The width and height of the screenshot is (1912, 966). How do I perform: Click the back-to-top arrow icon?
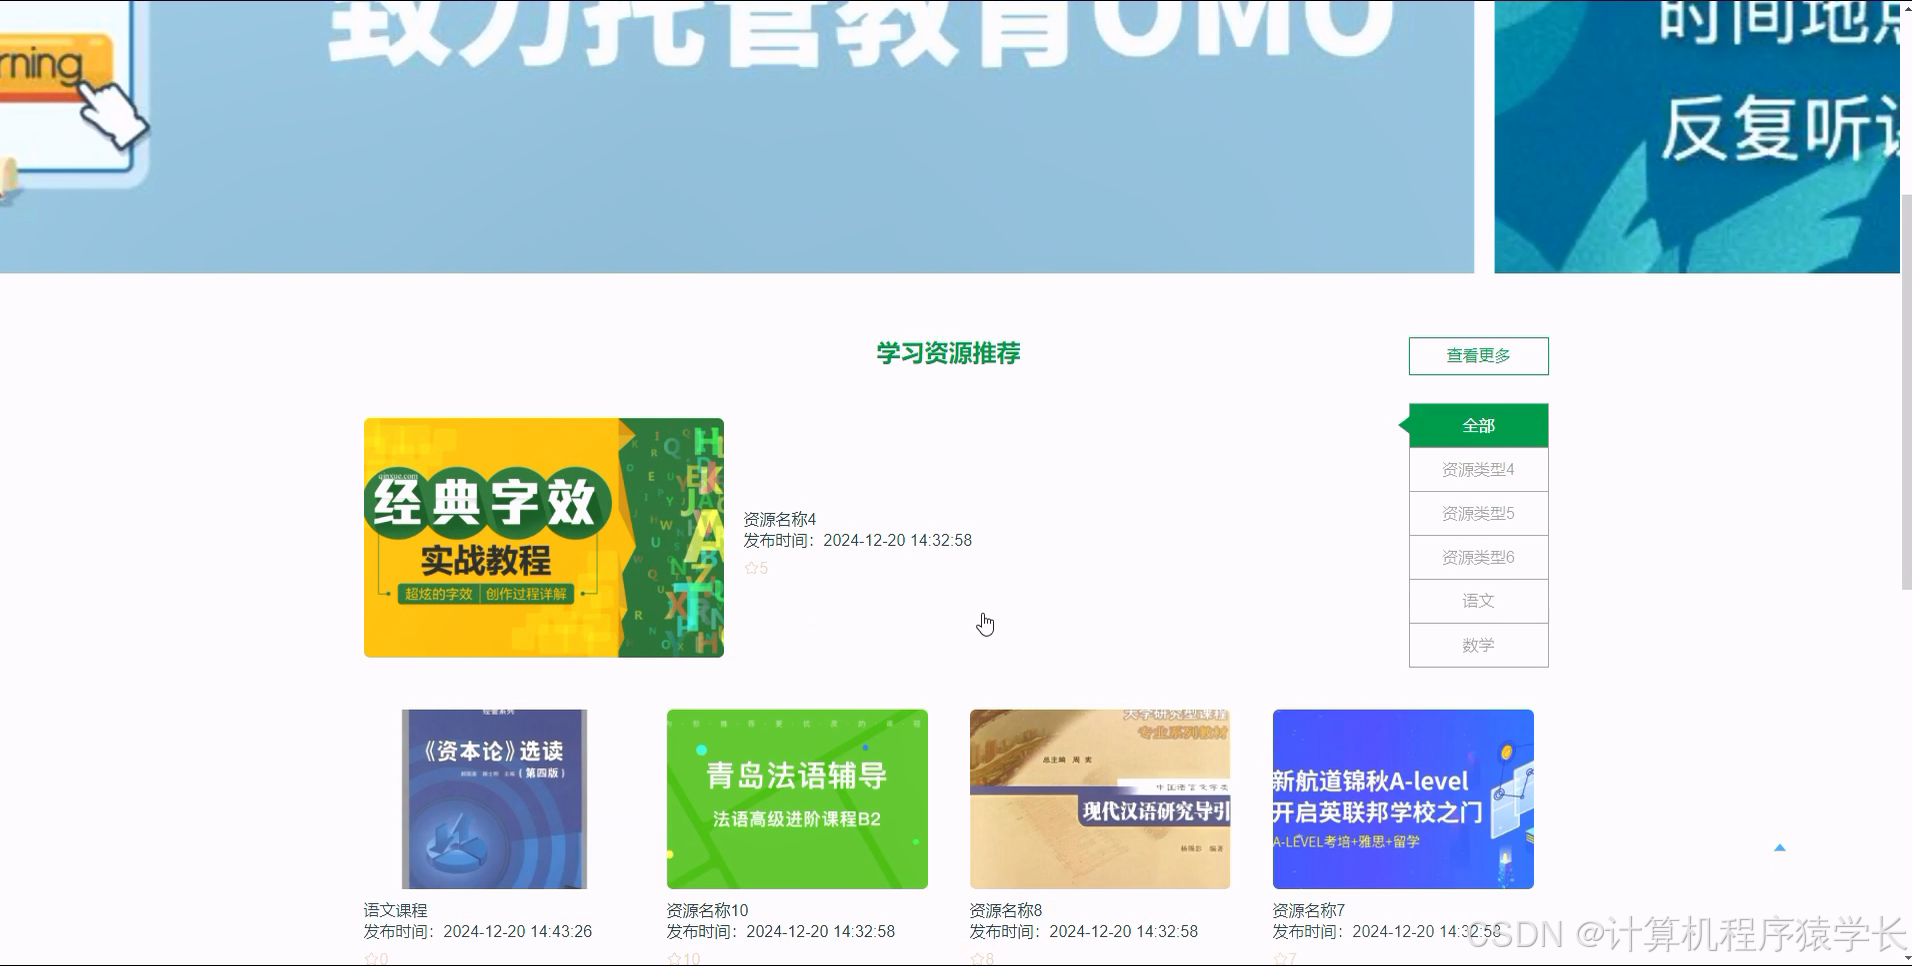1780,846
